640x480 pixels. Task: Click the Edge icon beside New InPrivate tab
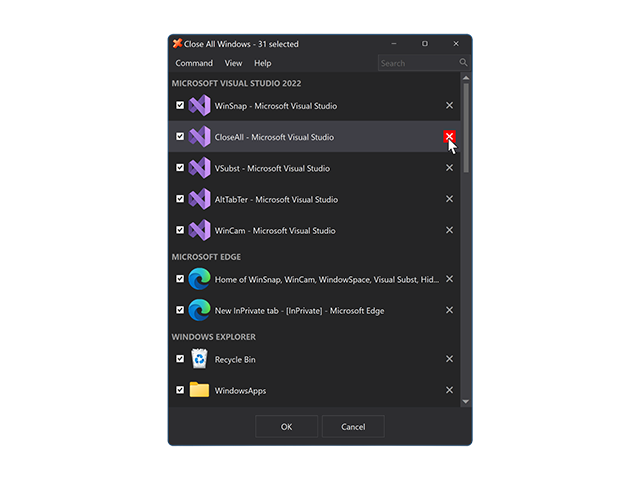200,310
